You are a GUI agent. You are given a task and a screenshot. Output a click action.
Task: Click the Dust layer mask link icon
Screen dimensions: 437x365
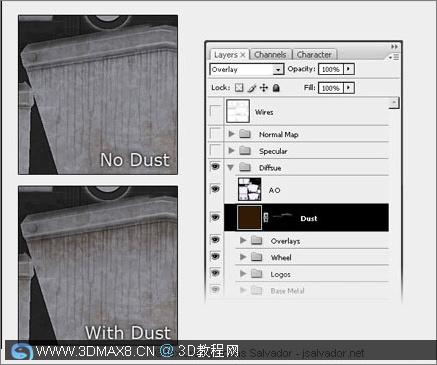266,217
